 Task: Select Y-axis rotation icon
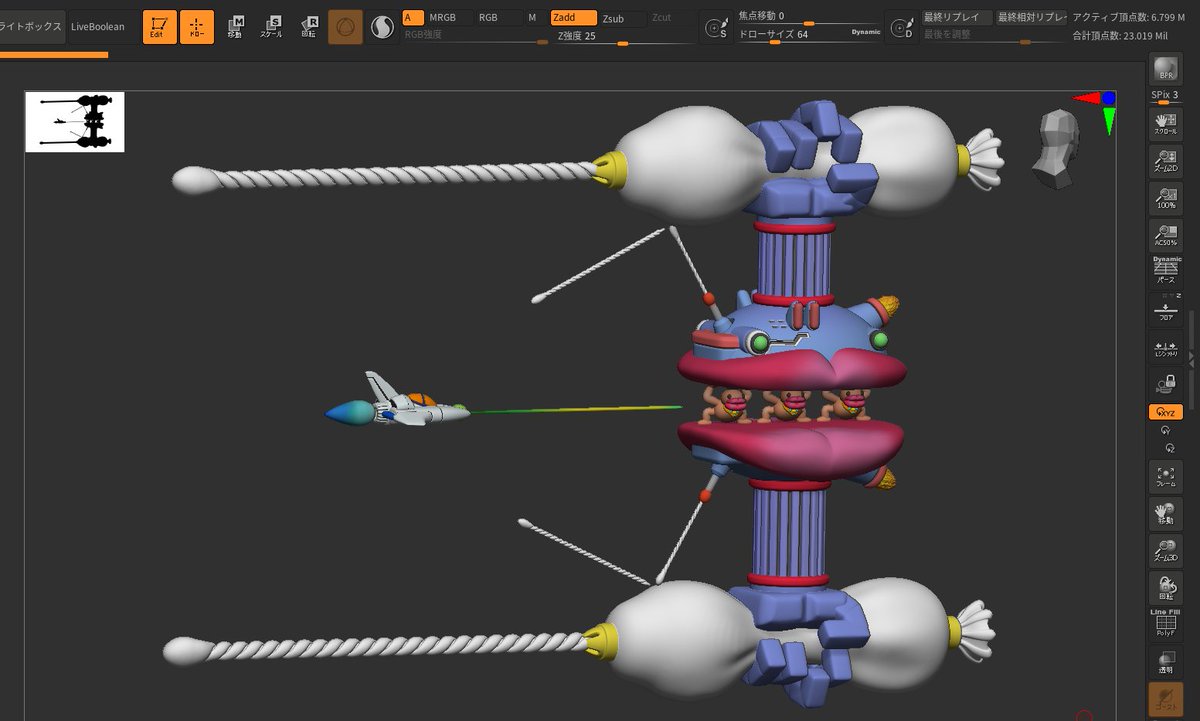point(1165,430)
